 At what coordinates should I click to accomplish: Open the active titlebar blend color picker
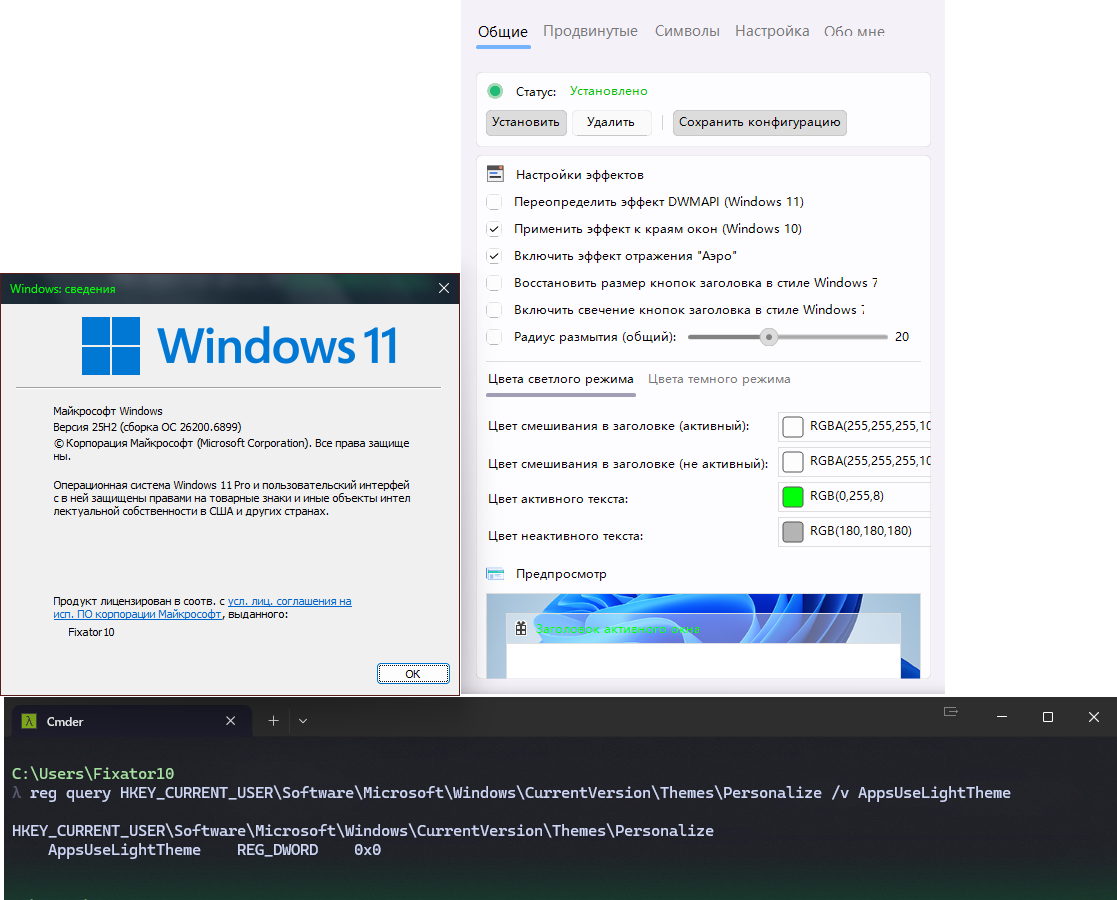pos(793,427)
